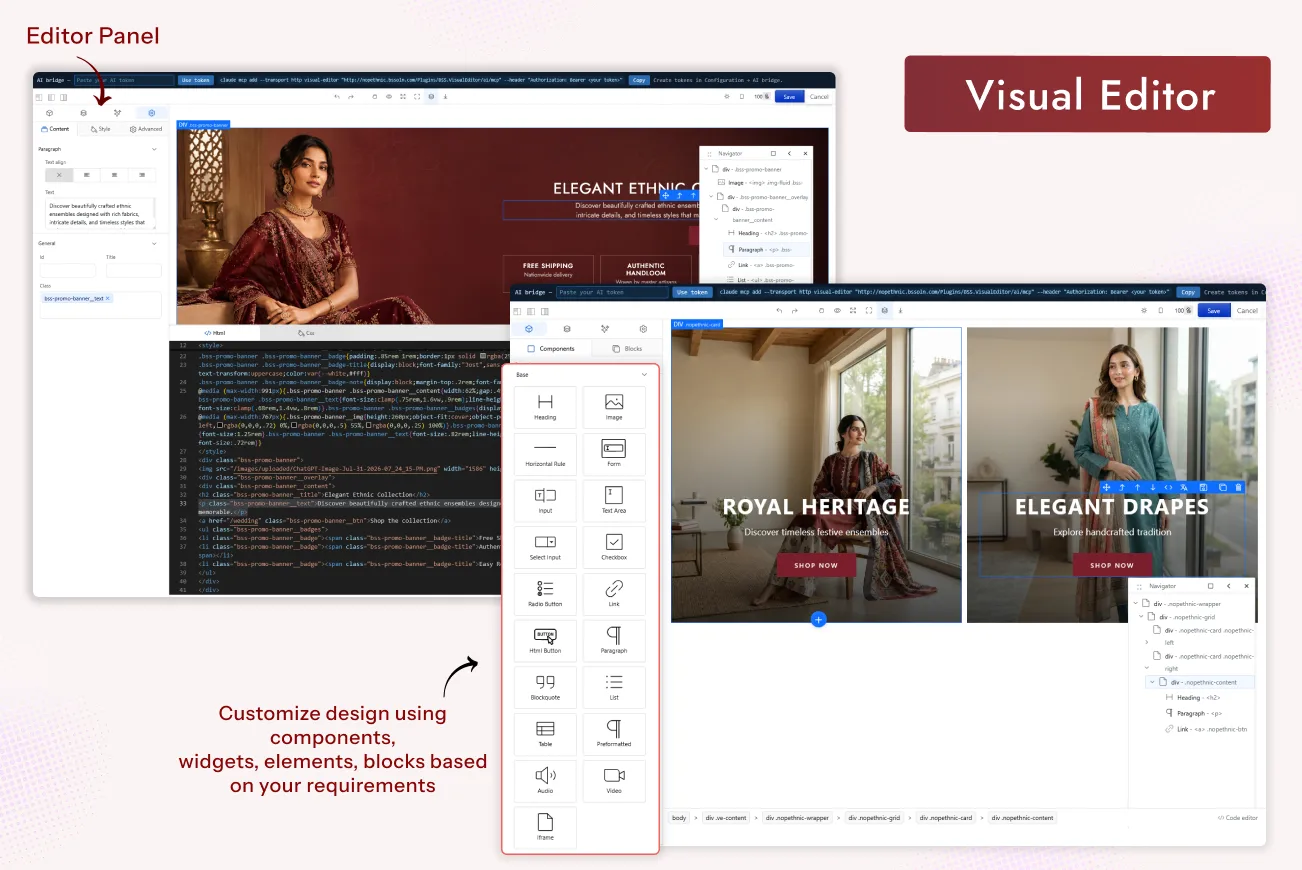Click Cancel in the front editor

(1247, 311)
